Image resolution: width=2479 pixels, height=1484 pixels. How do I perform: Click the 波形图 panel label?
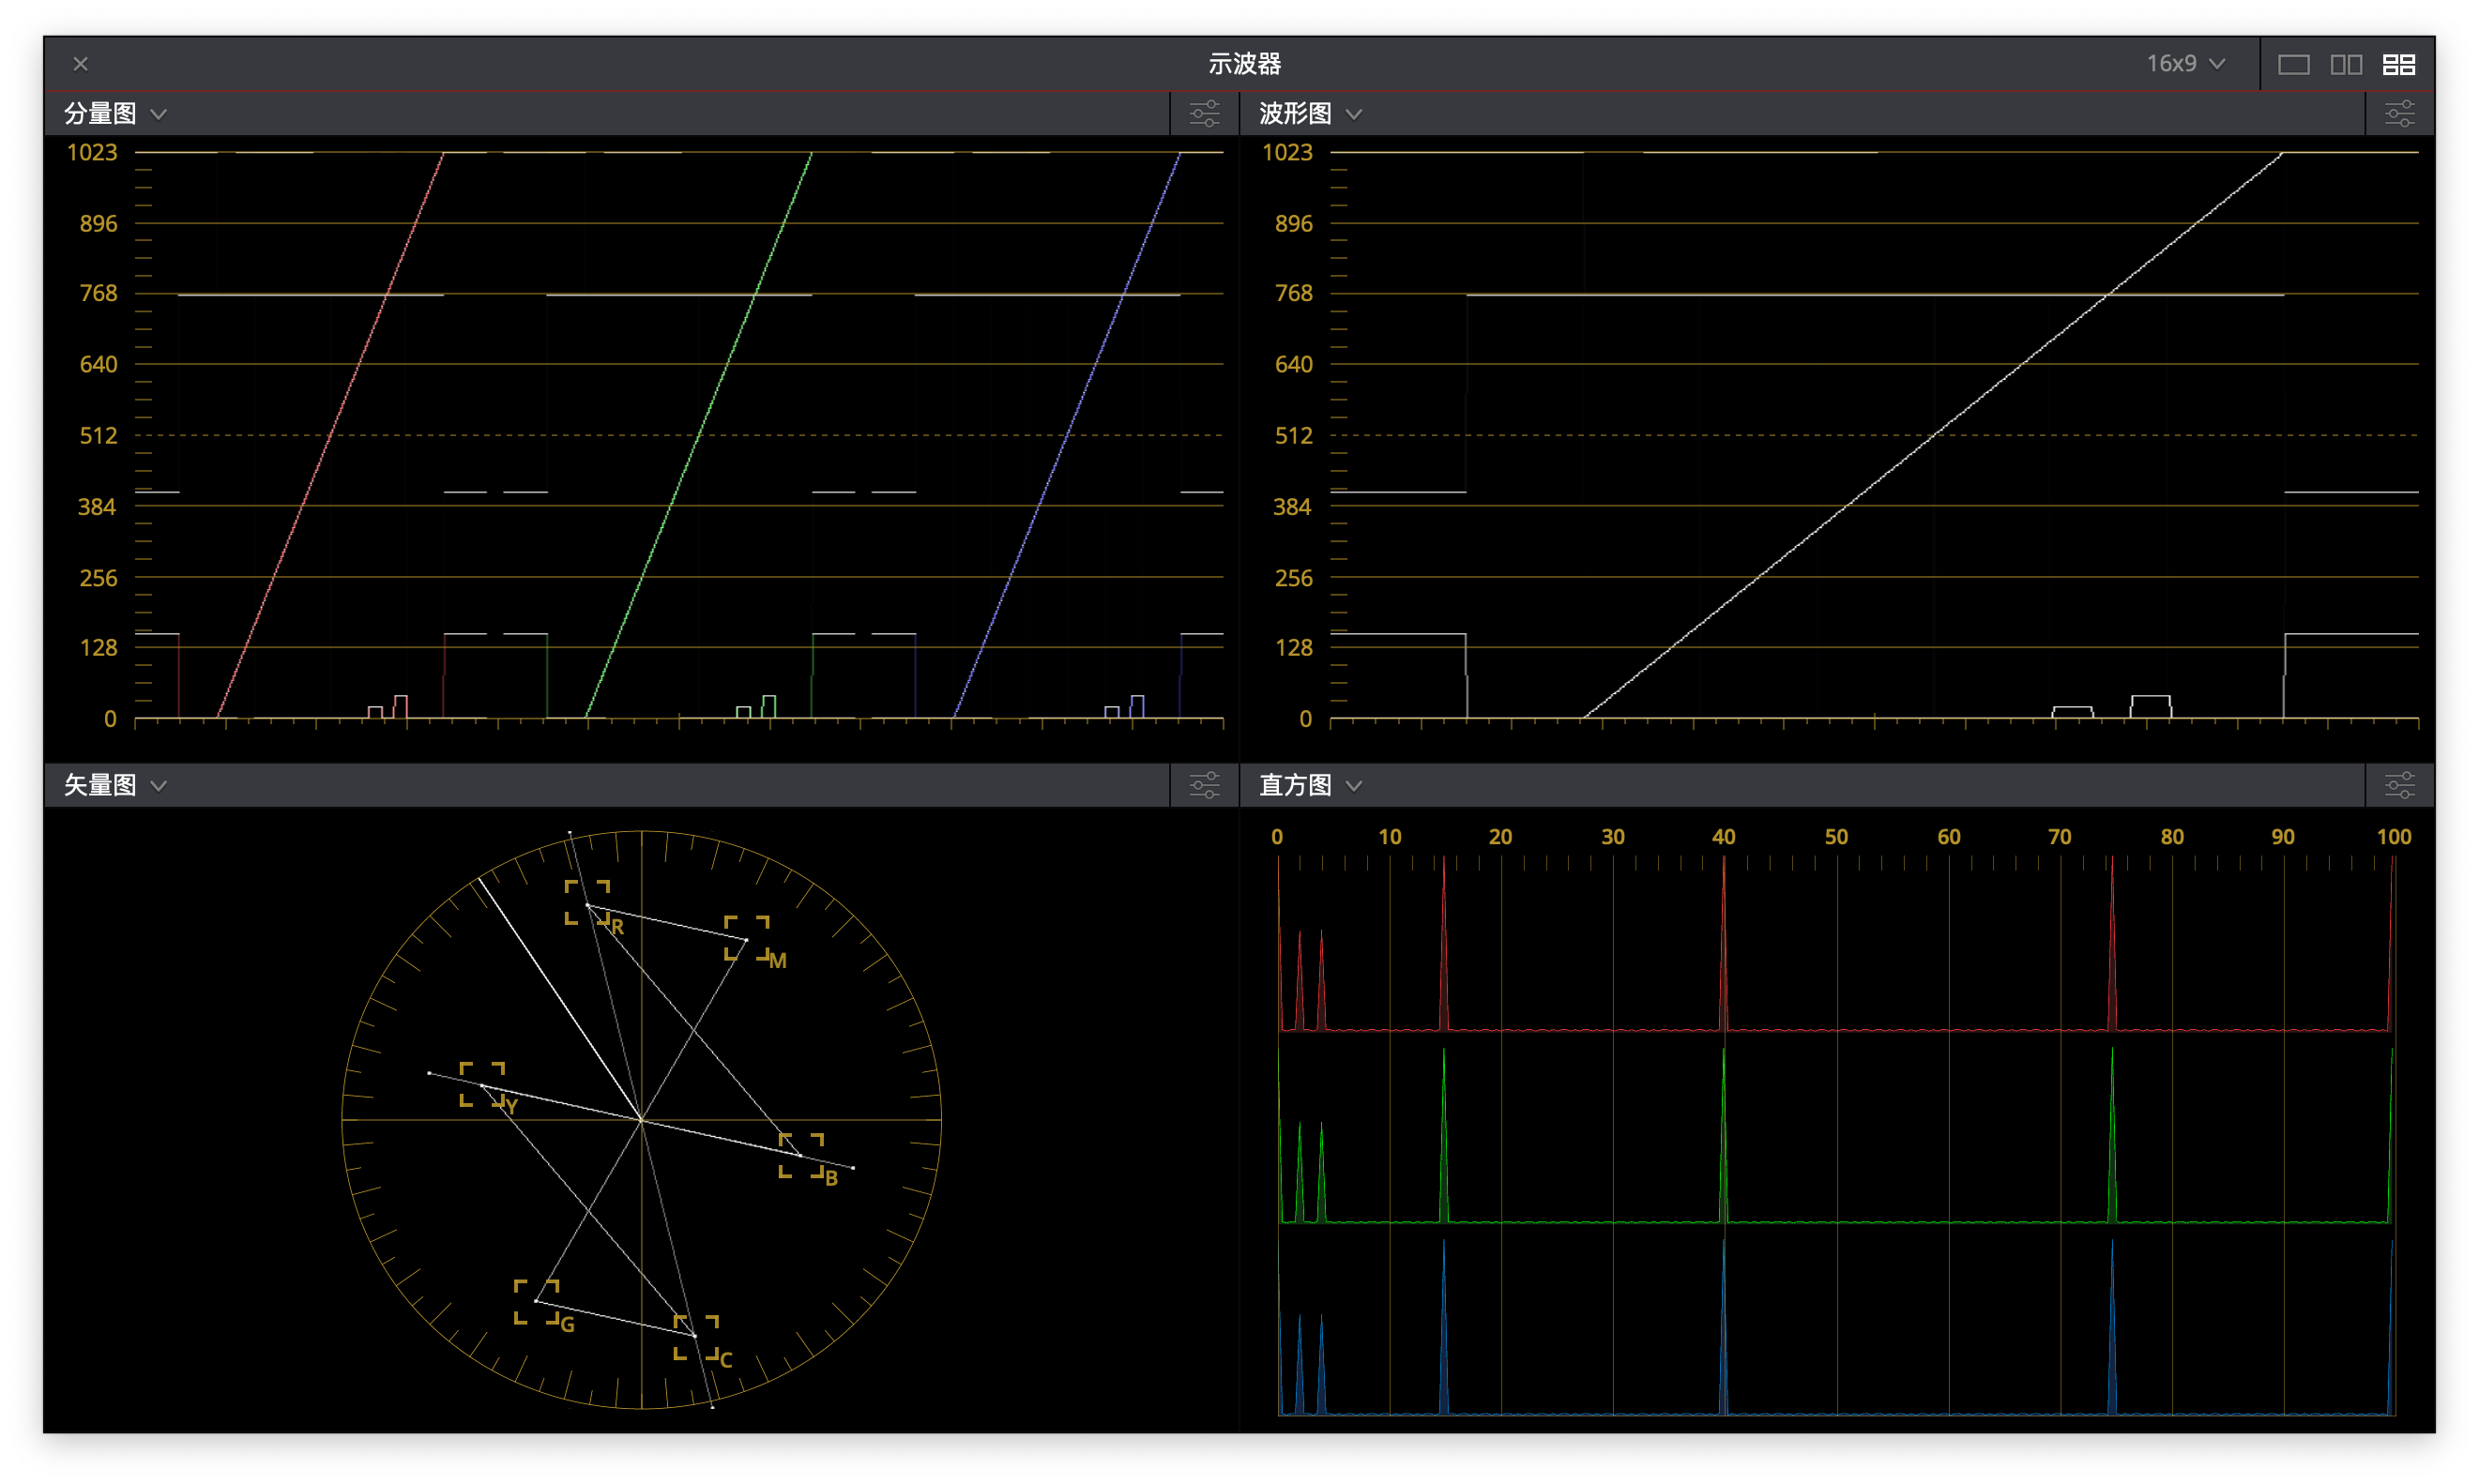point(1295,114)
